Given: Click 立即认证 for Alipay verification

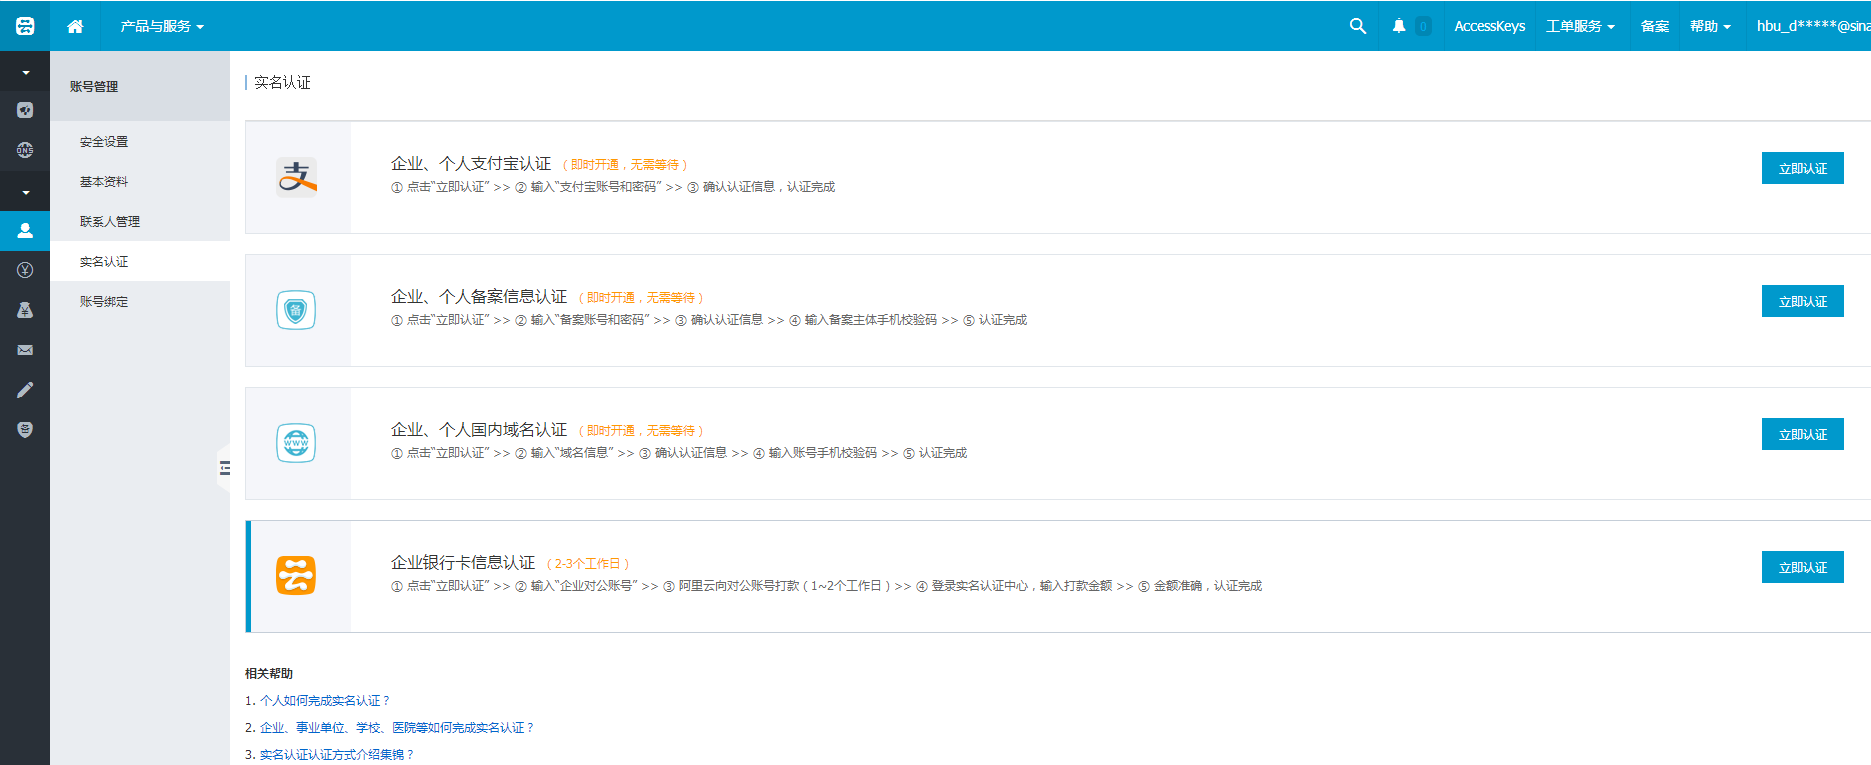Looking at the screenshot, I should 1802,169.
